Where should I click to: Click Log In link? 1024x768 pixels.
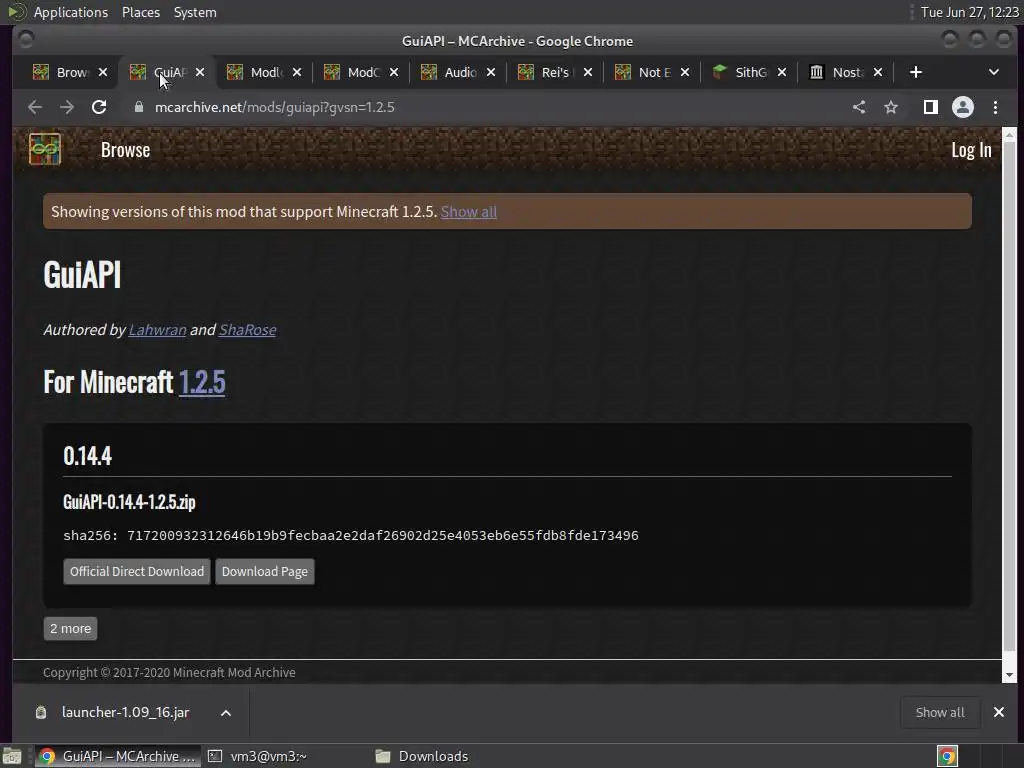click(971, 150)
